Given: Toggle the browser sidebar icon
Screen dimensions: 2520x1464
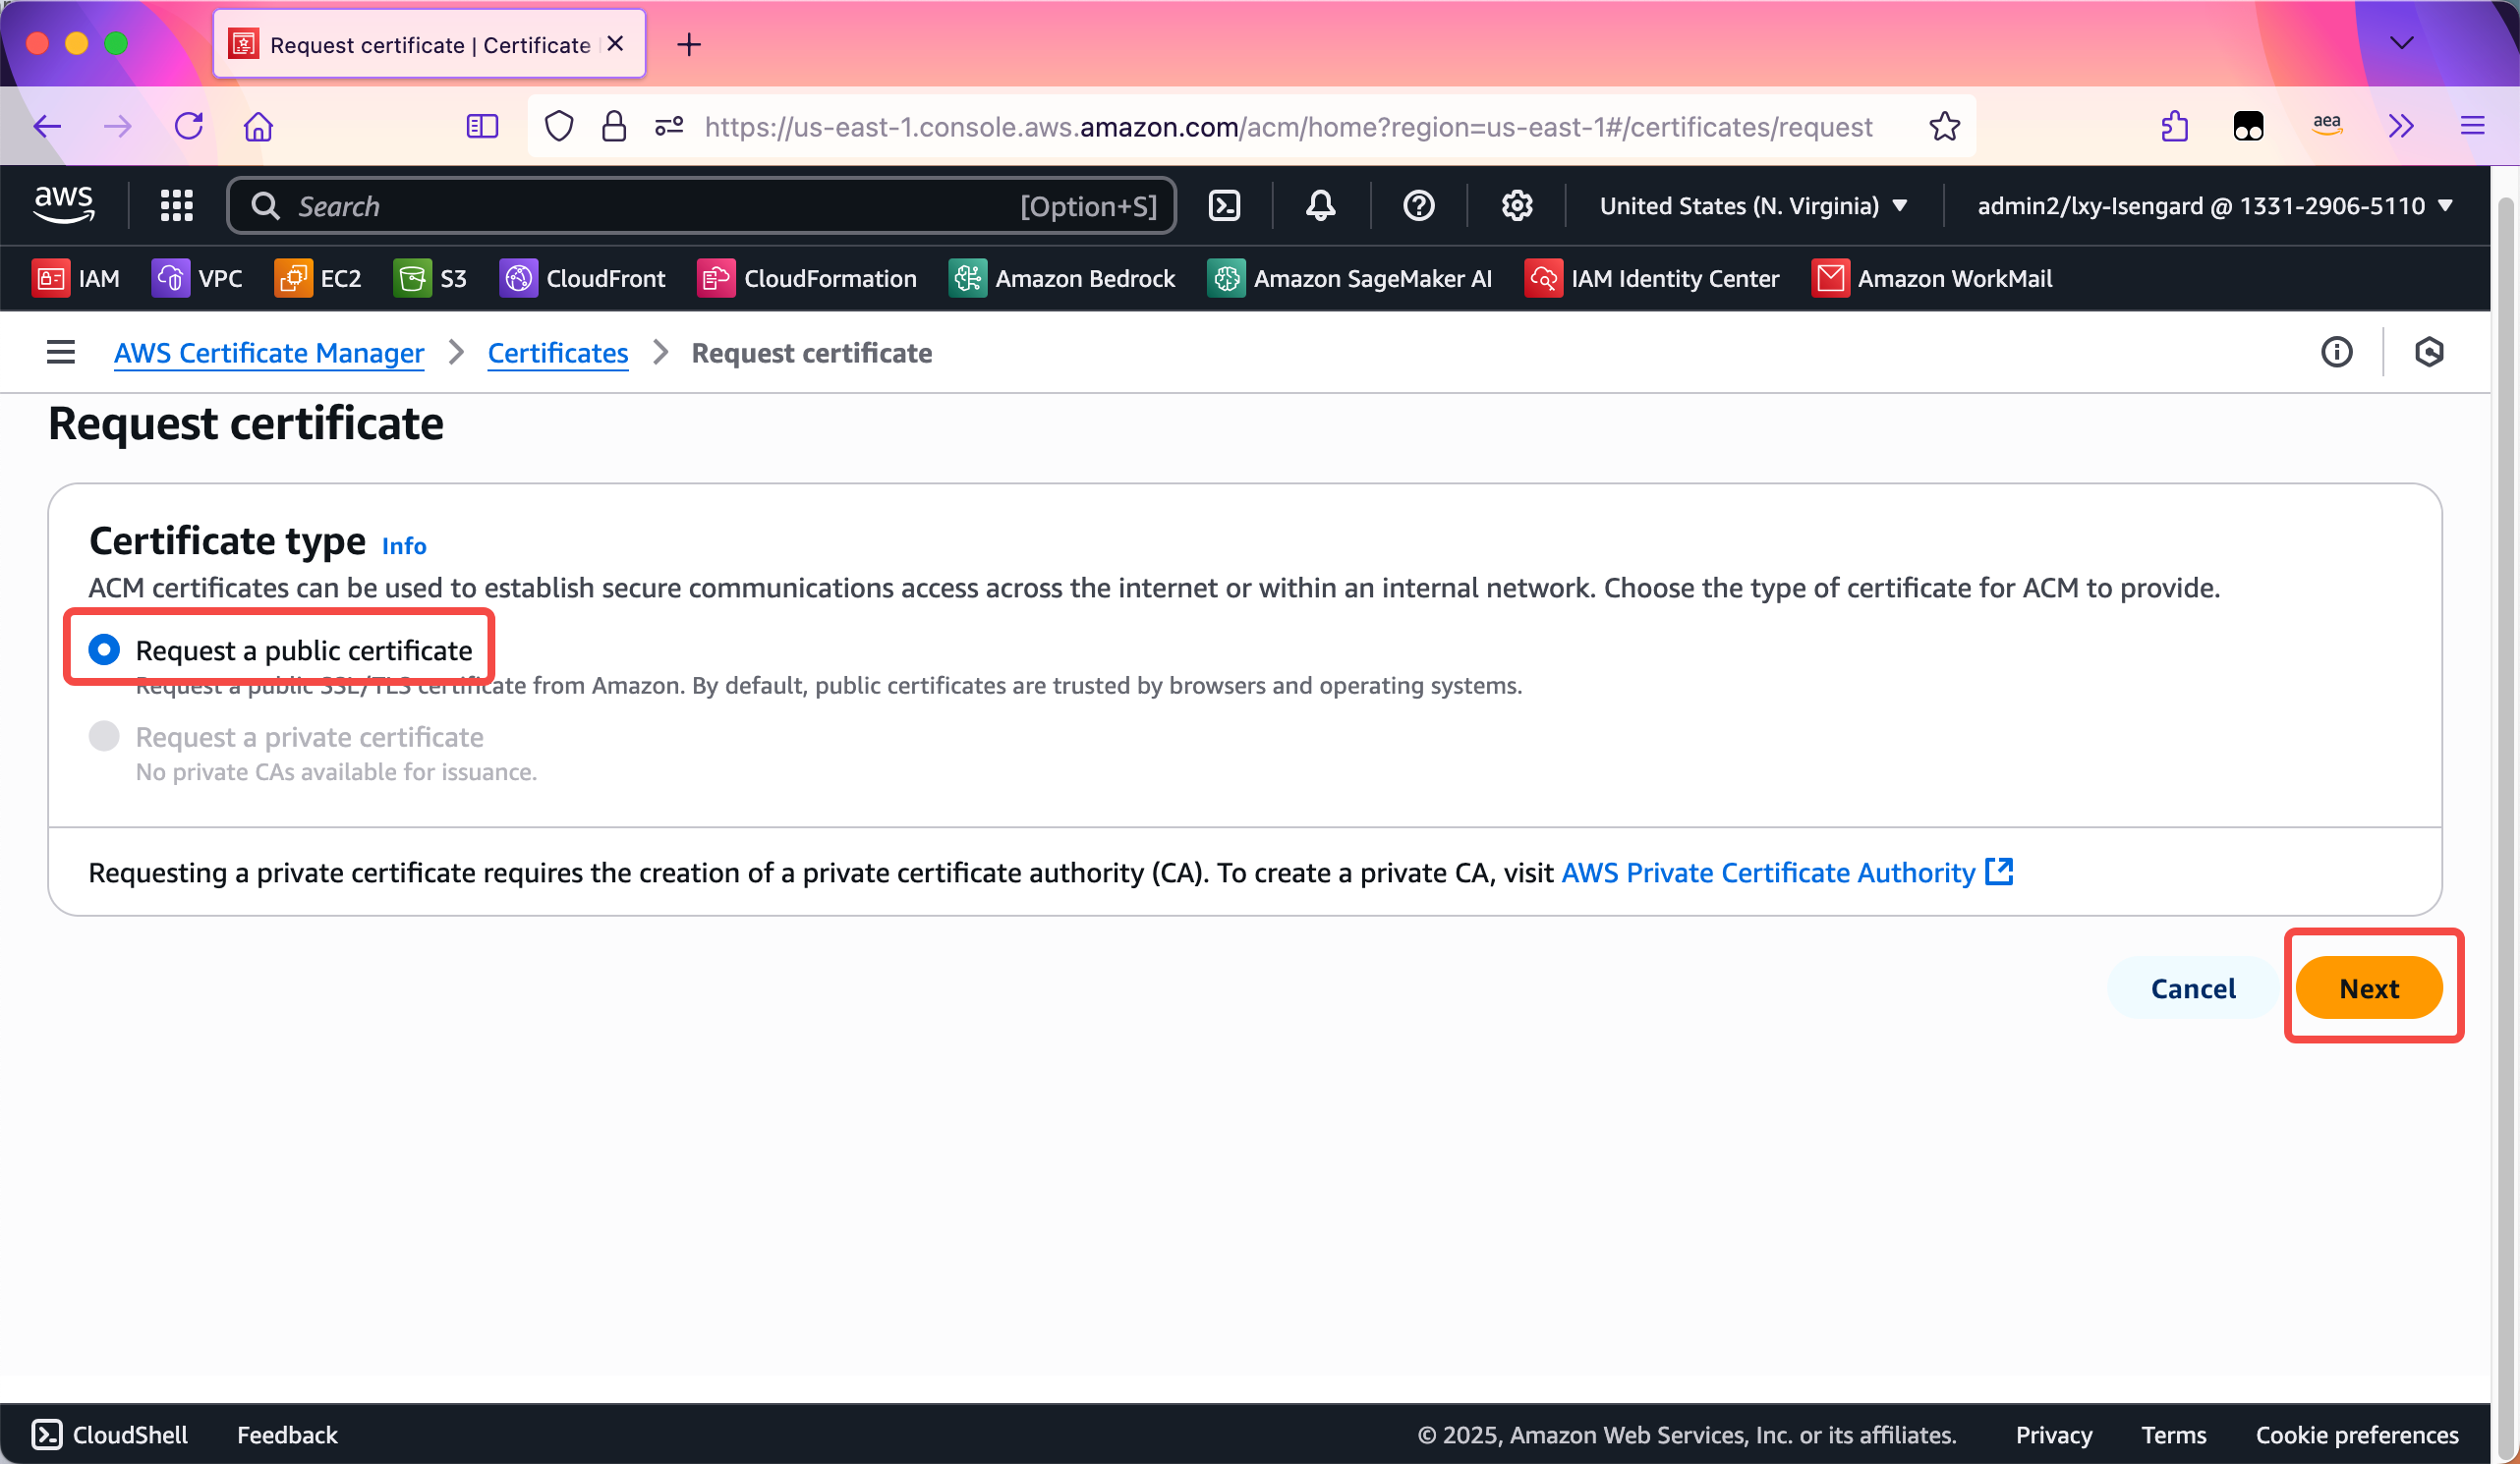Looking at the screenshot, I should pos(482,126).
